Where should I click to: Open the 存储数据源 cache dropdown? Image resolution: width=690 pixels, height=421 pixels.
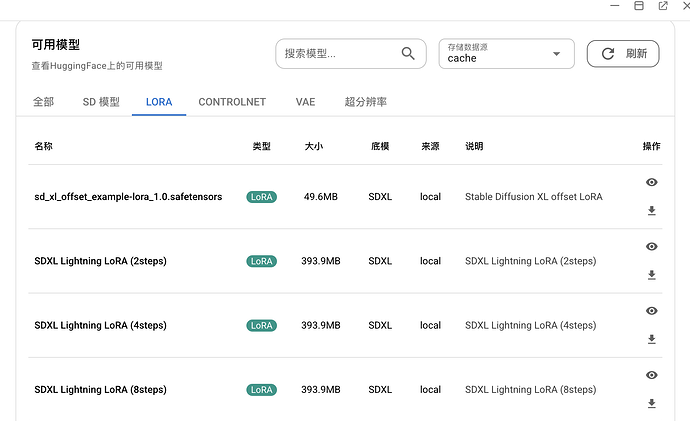506,54
